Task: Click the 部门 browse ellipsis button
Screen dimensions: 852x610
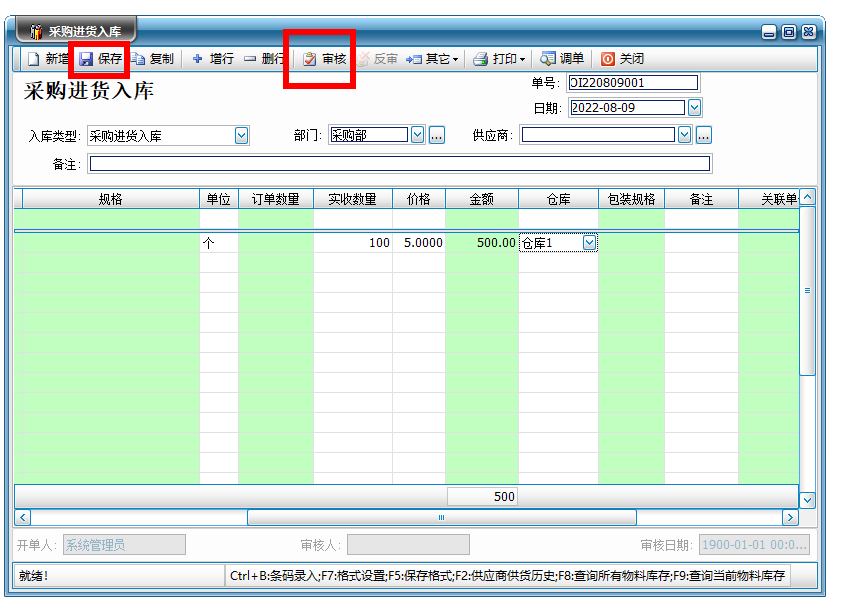Action: tap(437, 135)
